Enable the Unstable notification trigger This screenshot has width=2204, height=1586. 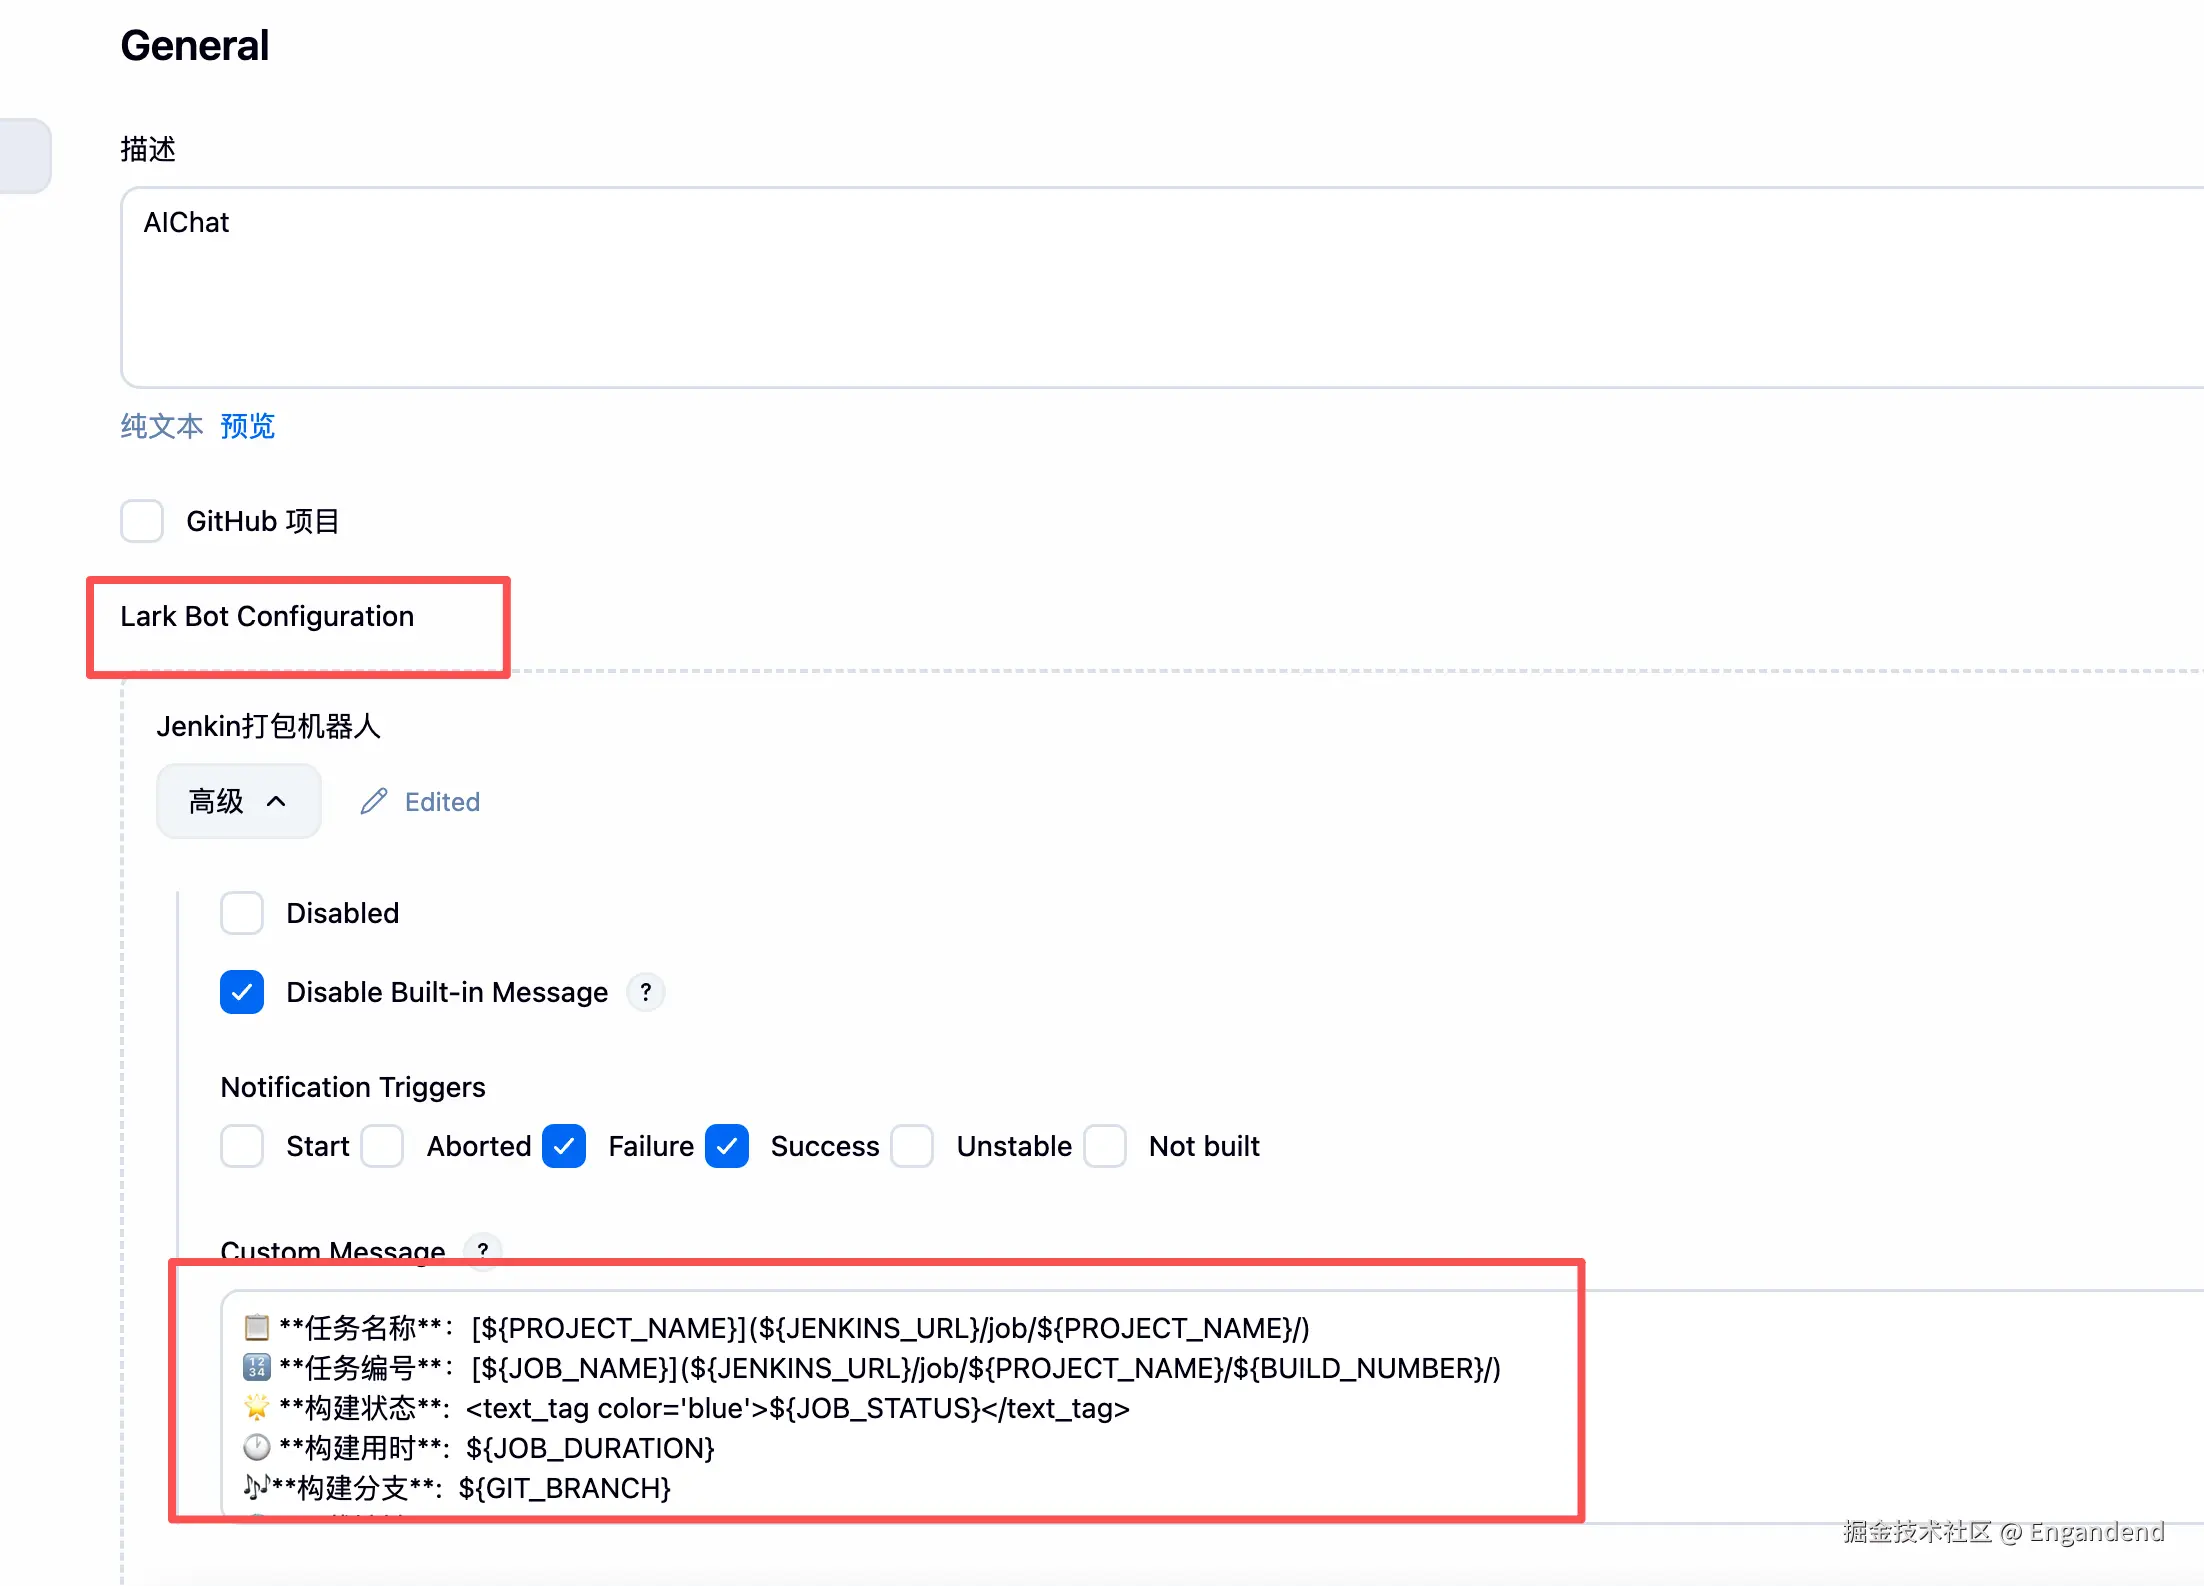(x=912, y=1146)
